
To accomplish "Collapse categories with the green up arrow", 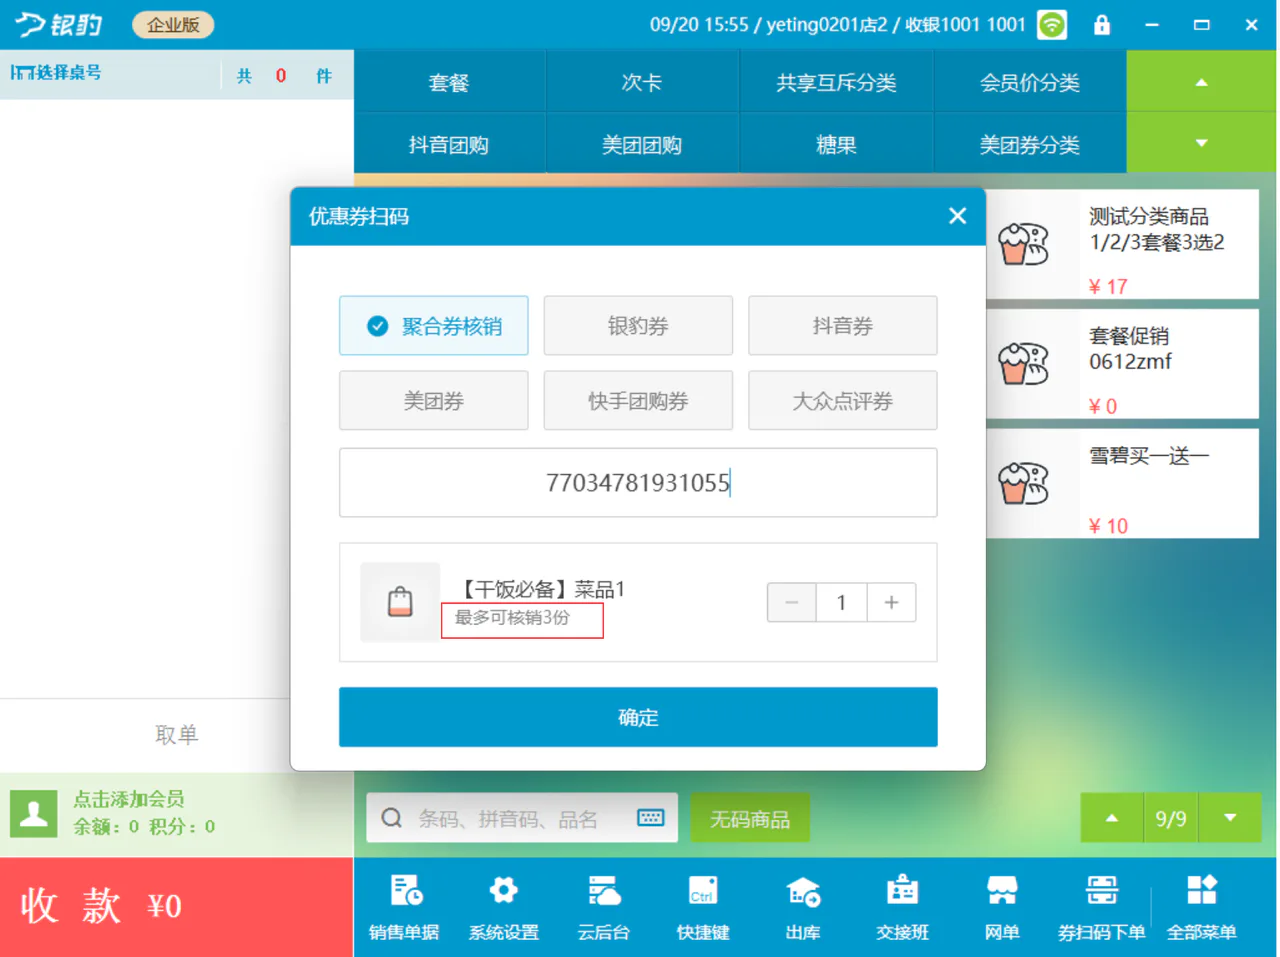I will pos(1202,82).
